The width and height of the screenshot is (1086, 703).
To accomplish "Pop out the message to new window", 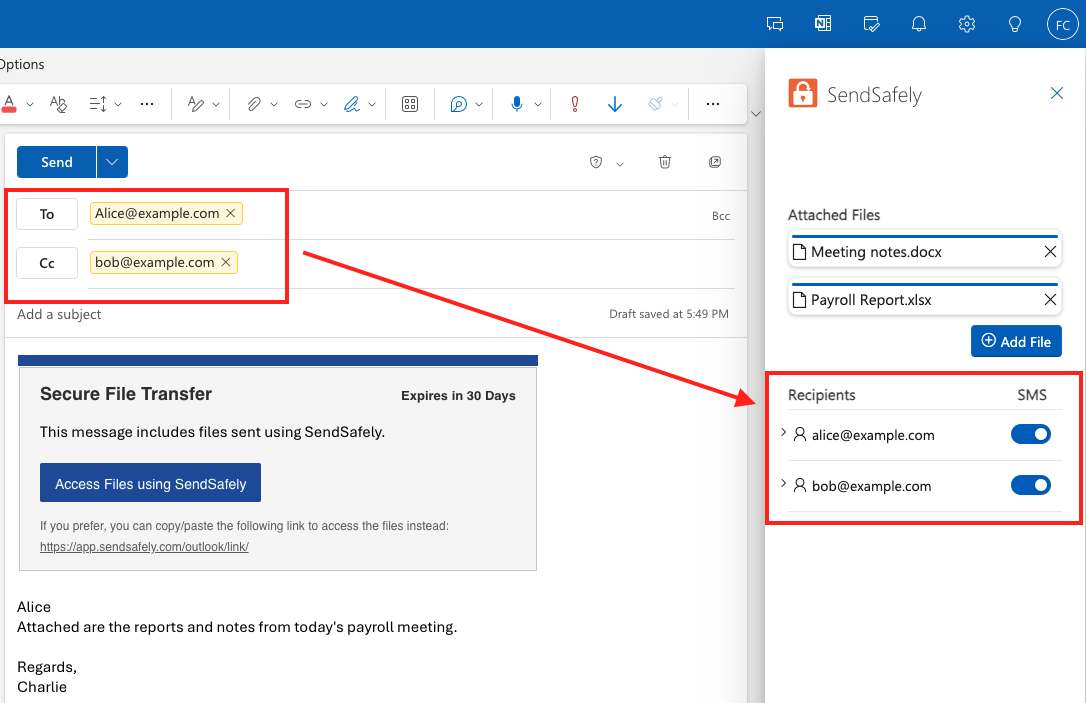I will click(715, 162).
